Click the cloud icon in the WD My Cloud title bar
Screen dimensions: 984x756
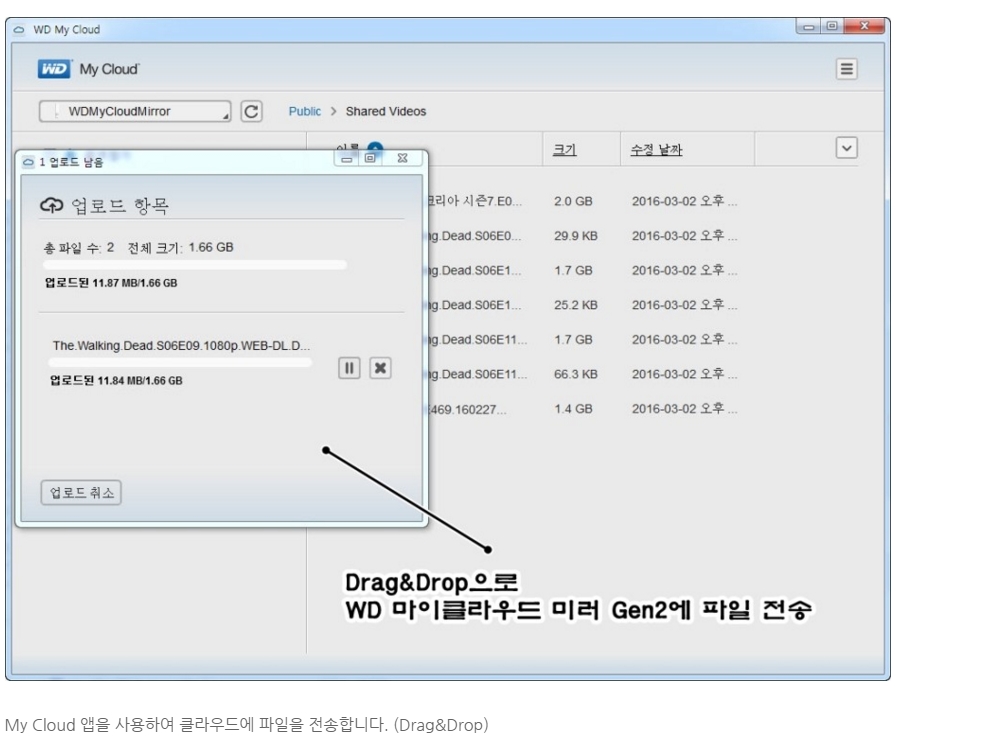pyautogui.click(x=19, y=29)
